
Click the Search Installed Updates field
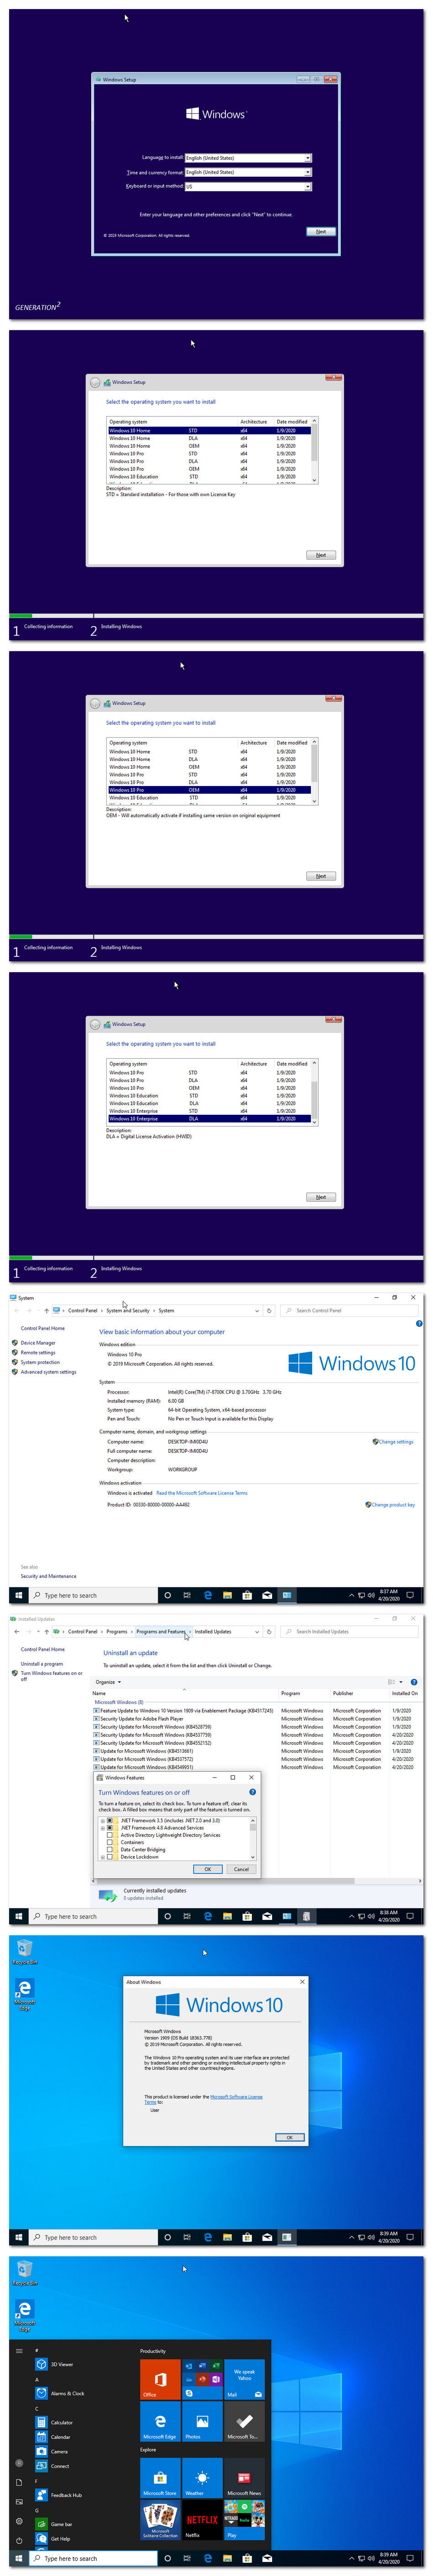pos(351,1631)
